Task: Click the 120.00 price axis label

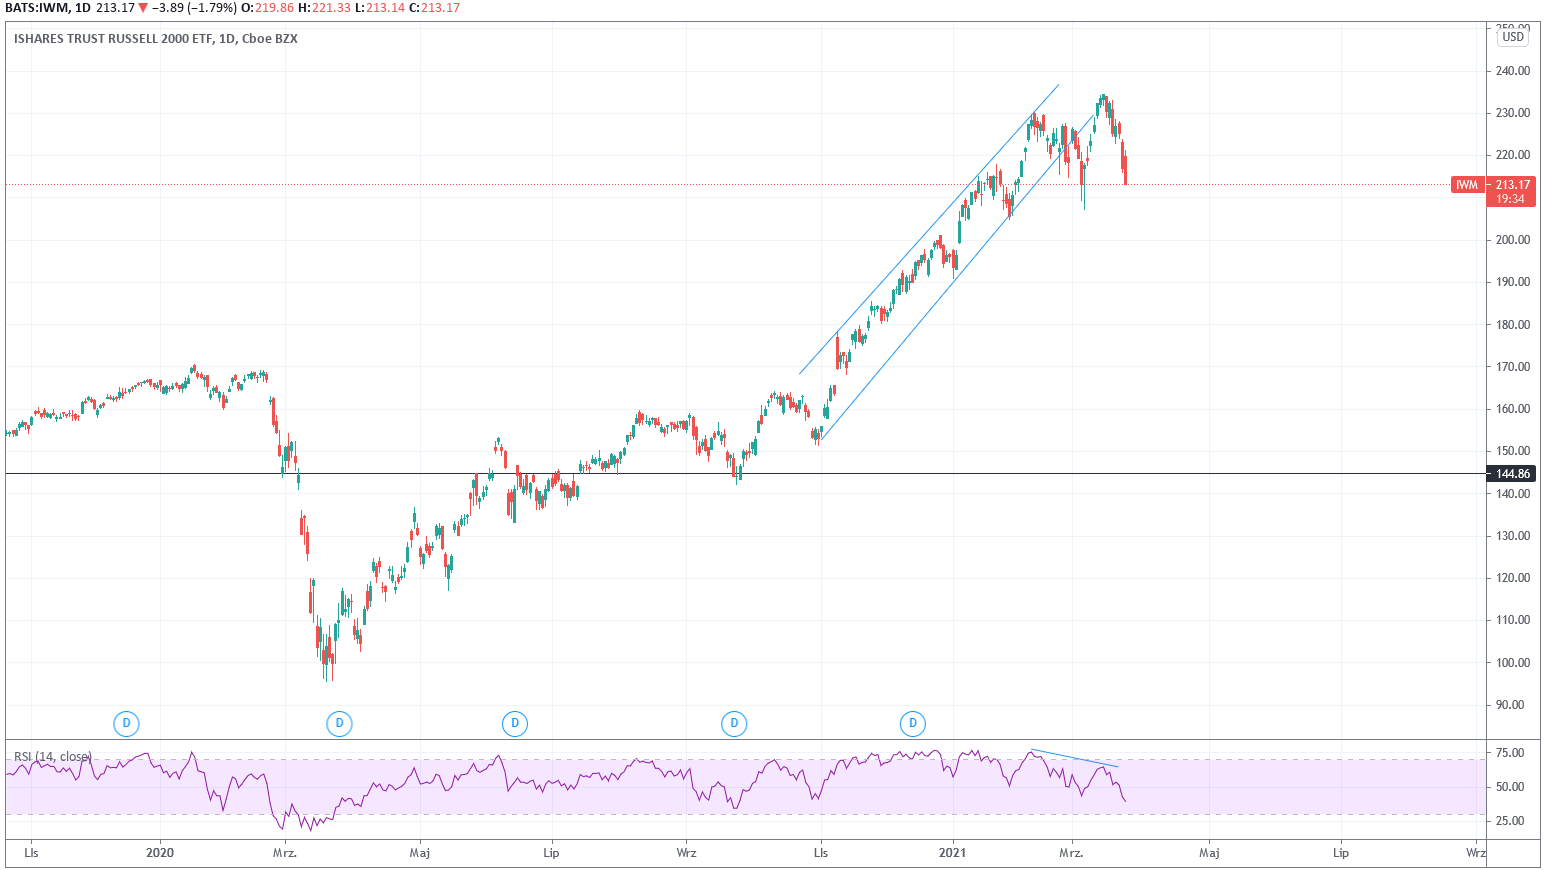Action: 1513,578
